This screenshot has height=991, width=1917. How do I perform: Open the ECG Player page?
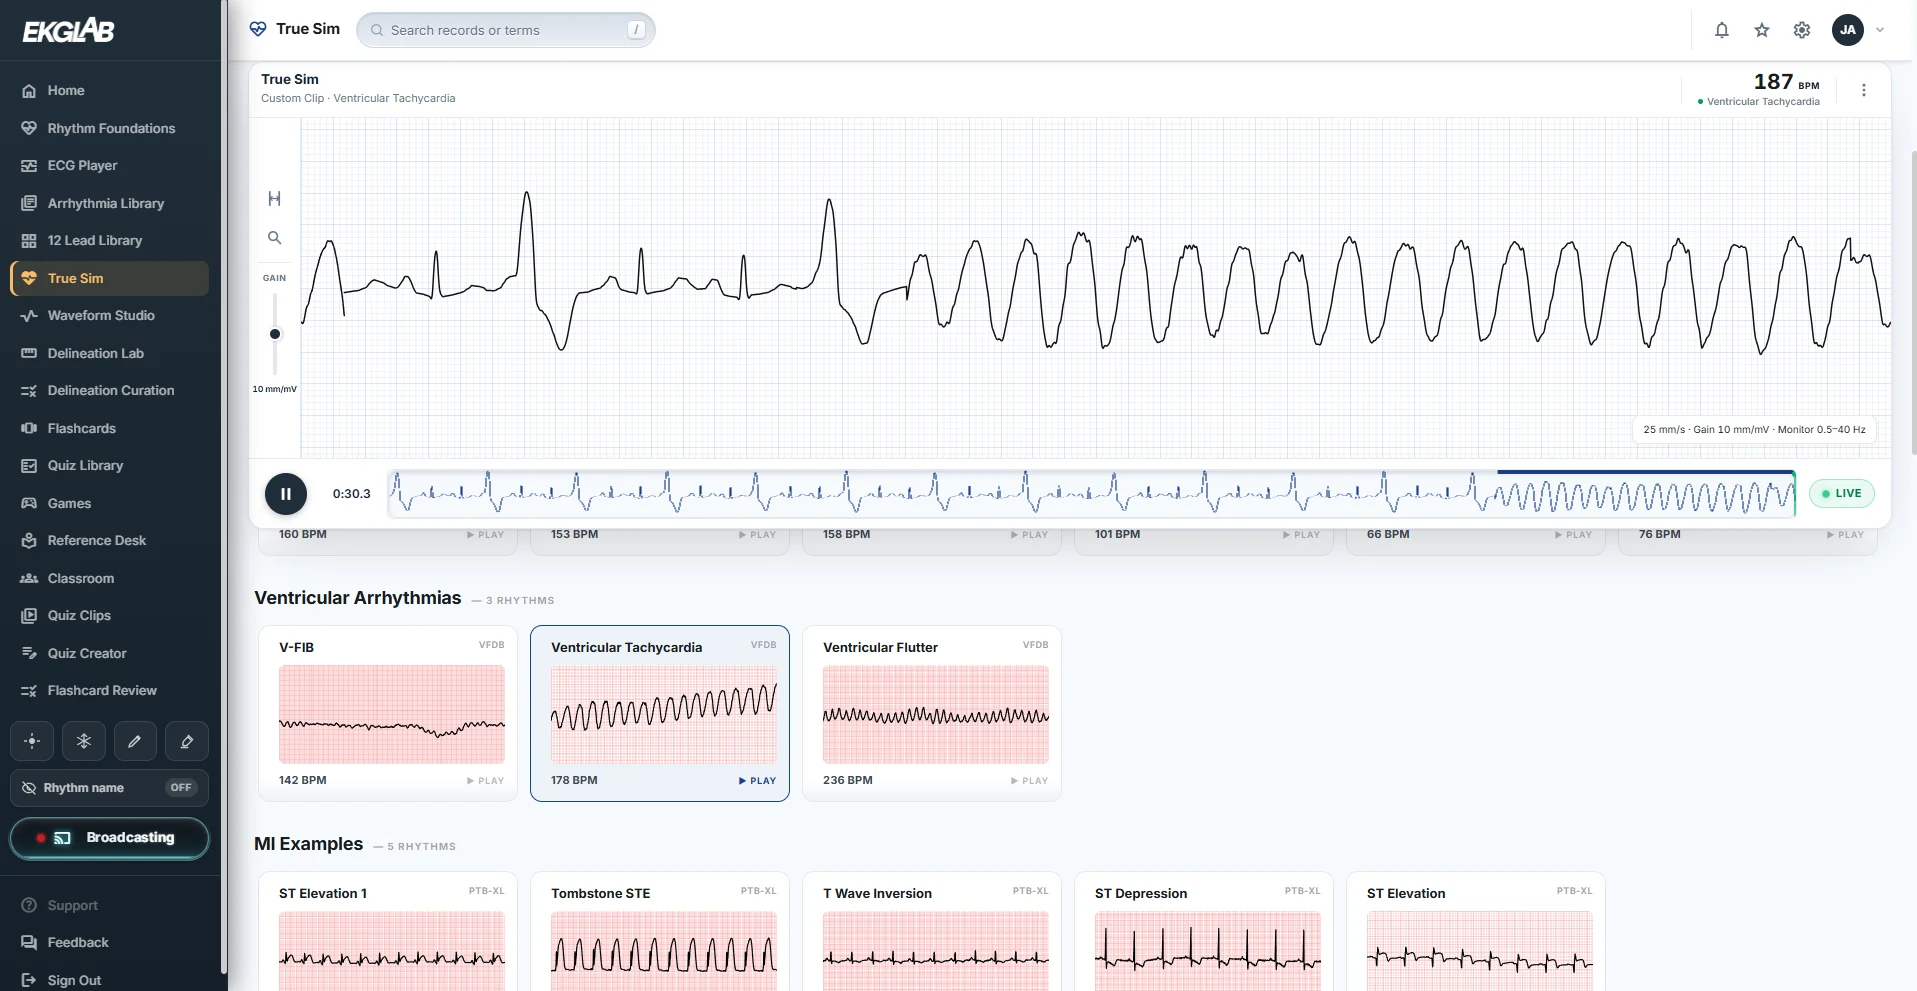coord(109,166)
